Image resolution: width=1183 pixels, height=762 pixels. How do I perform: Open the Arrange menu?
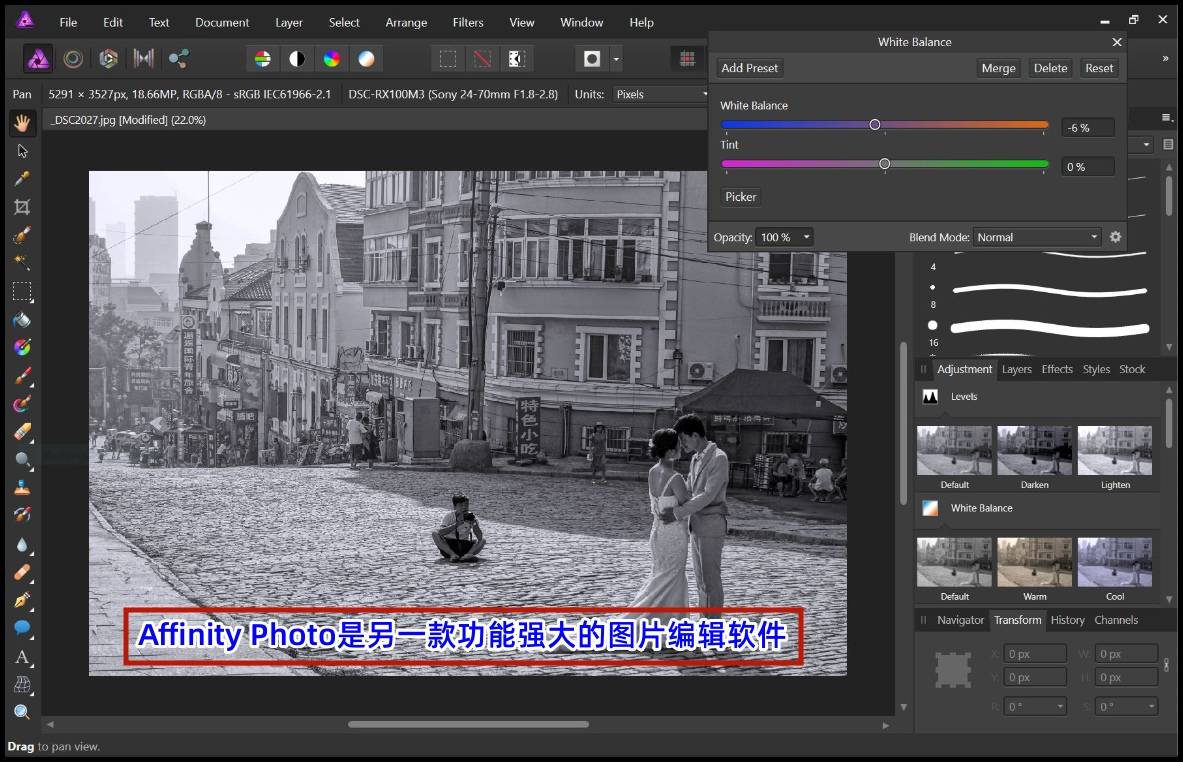click(406, 23)
